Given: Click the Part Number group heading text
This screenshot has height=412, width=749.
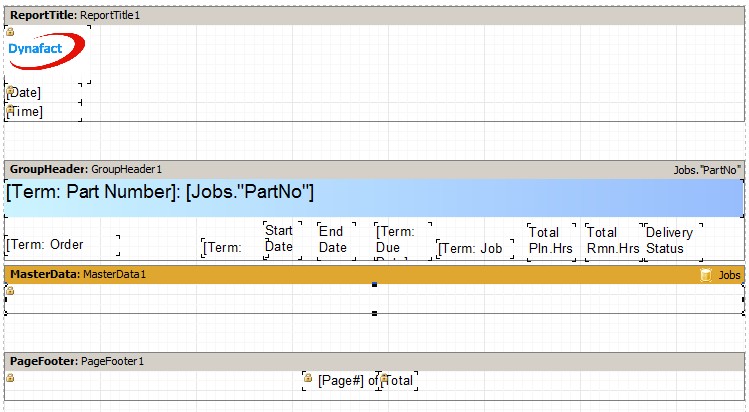Looking at the screenshot, I should pos(160,193).
